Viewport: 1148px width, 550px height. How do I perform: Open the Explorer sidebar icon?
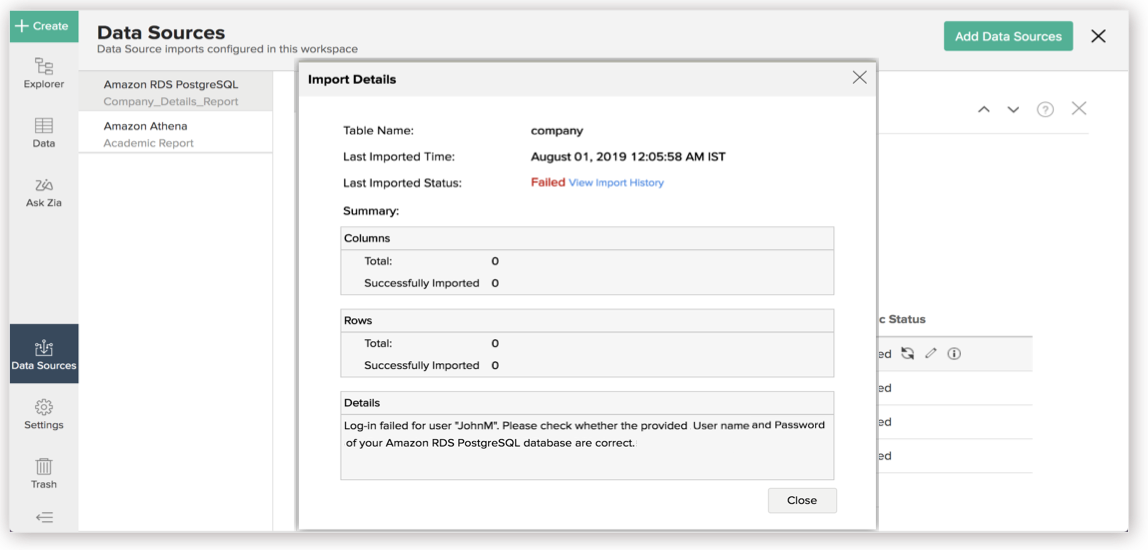(44, 73)
